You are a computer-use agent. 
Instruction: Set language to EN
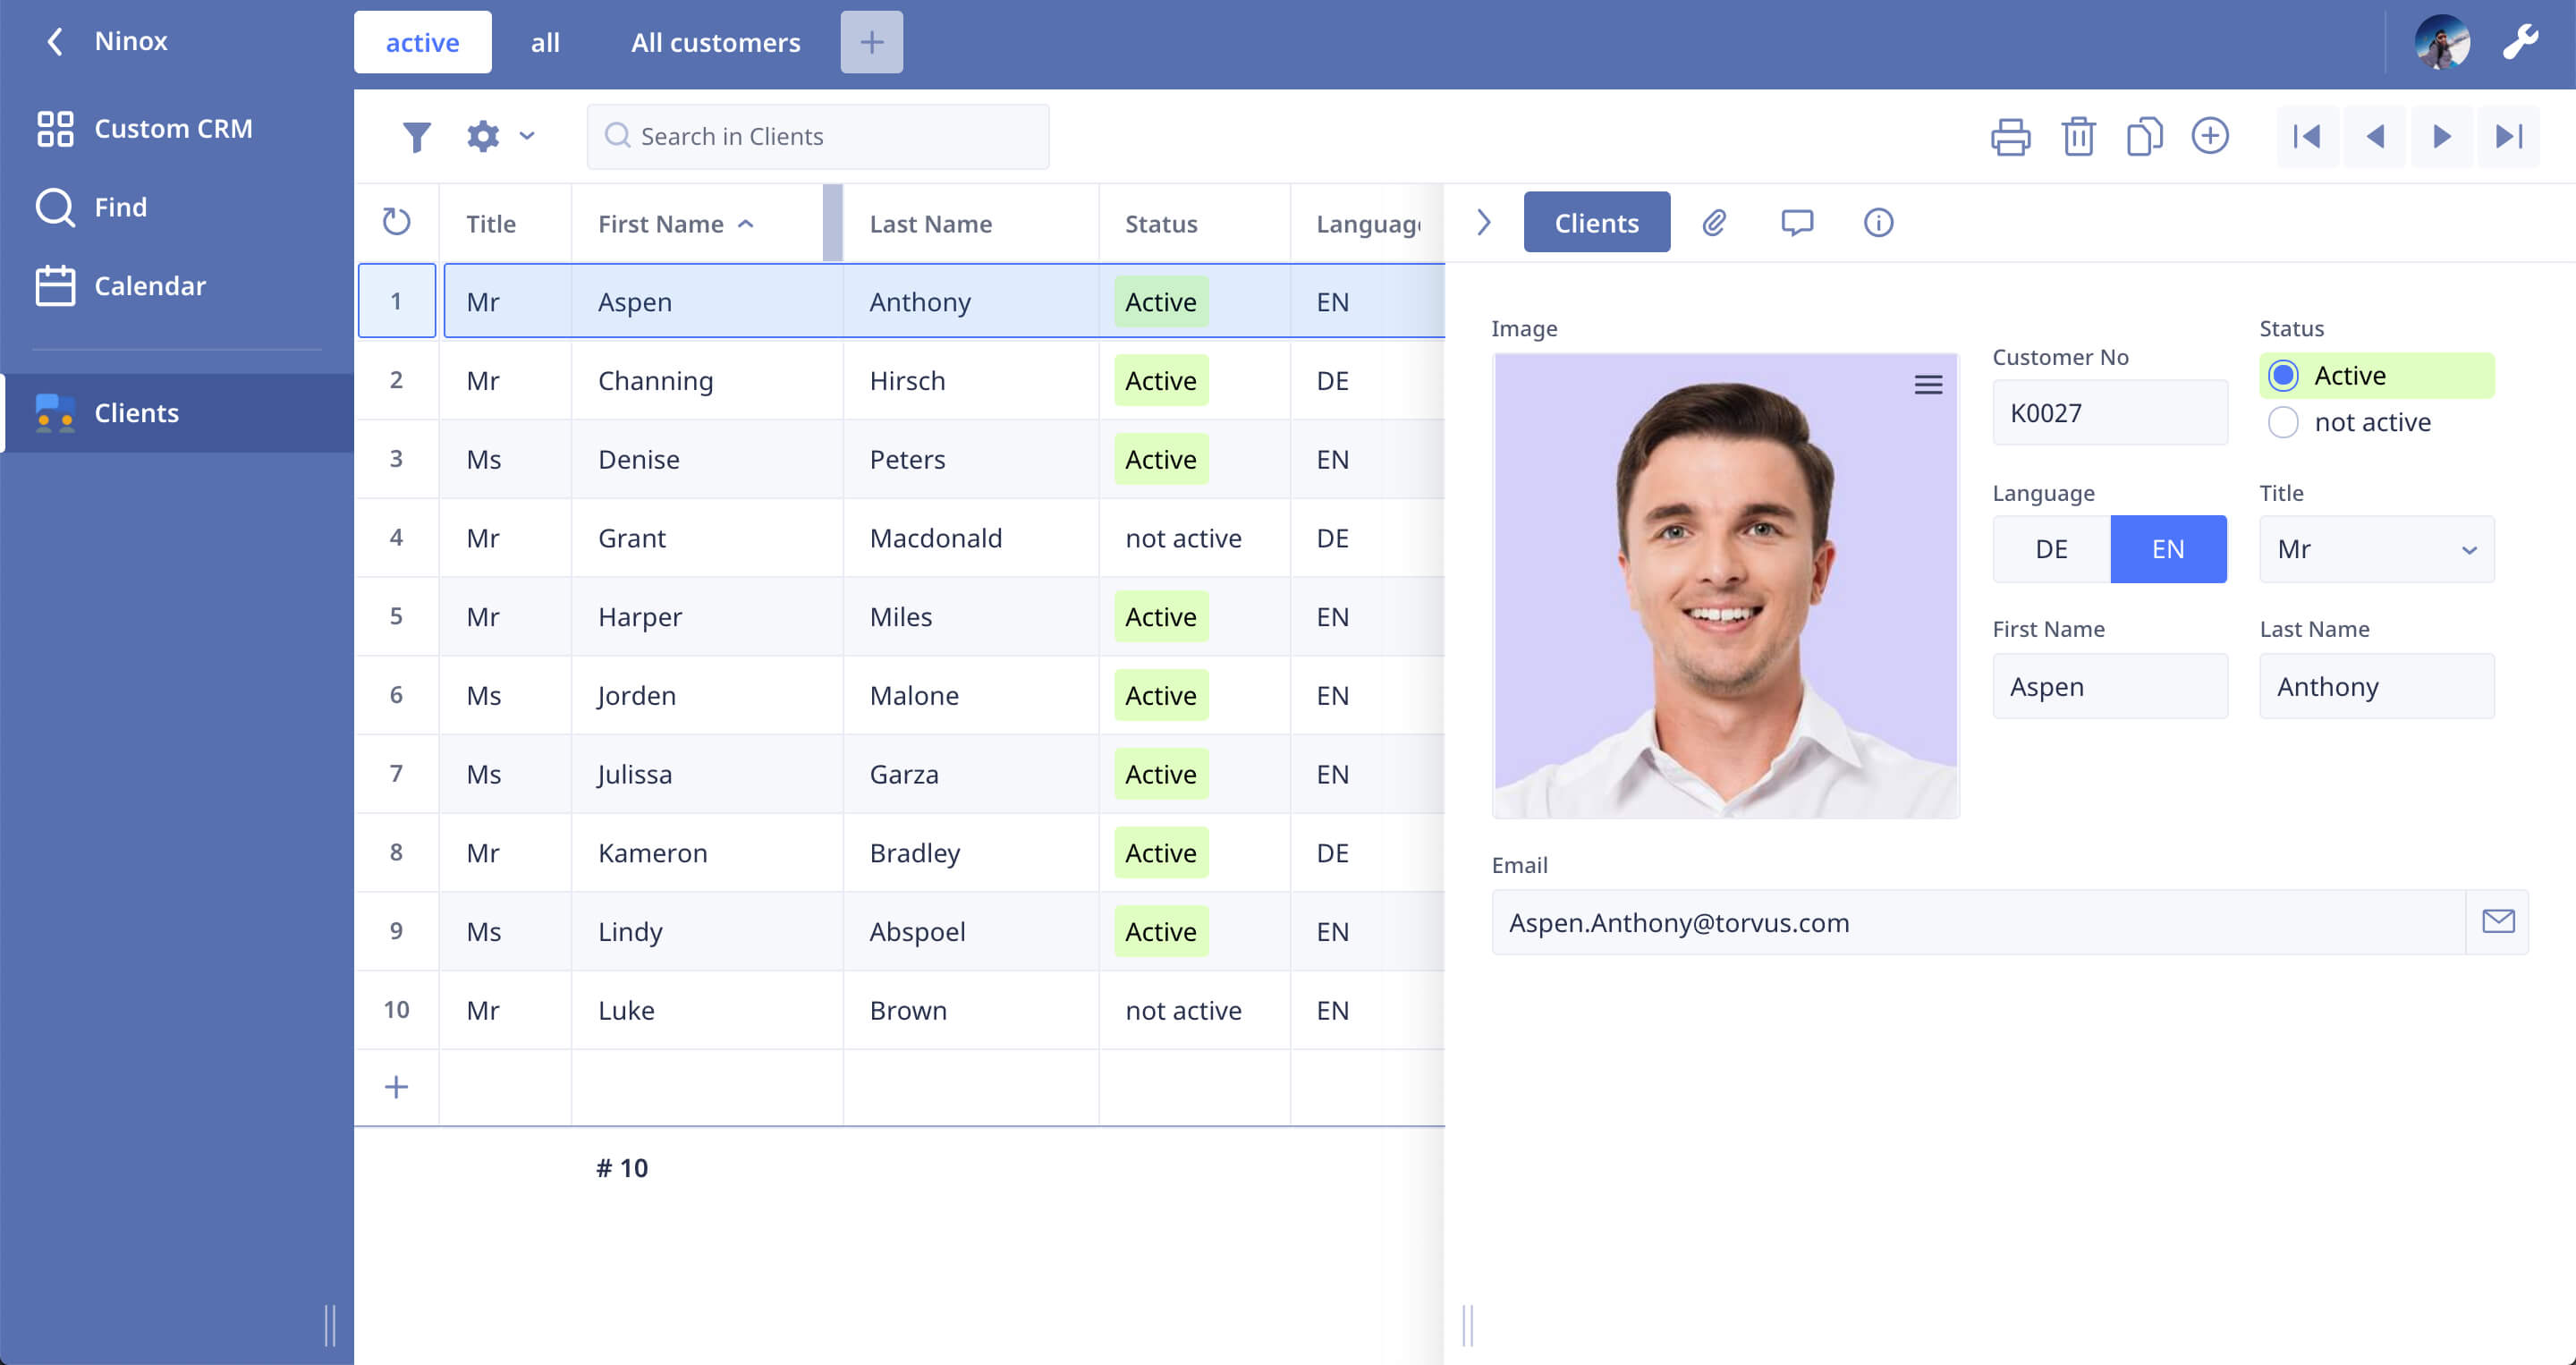tap(2168, 549)
